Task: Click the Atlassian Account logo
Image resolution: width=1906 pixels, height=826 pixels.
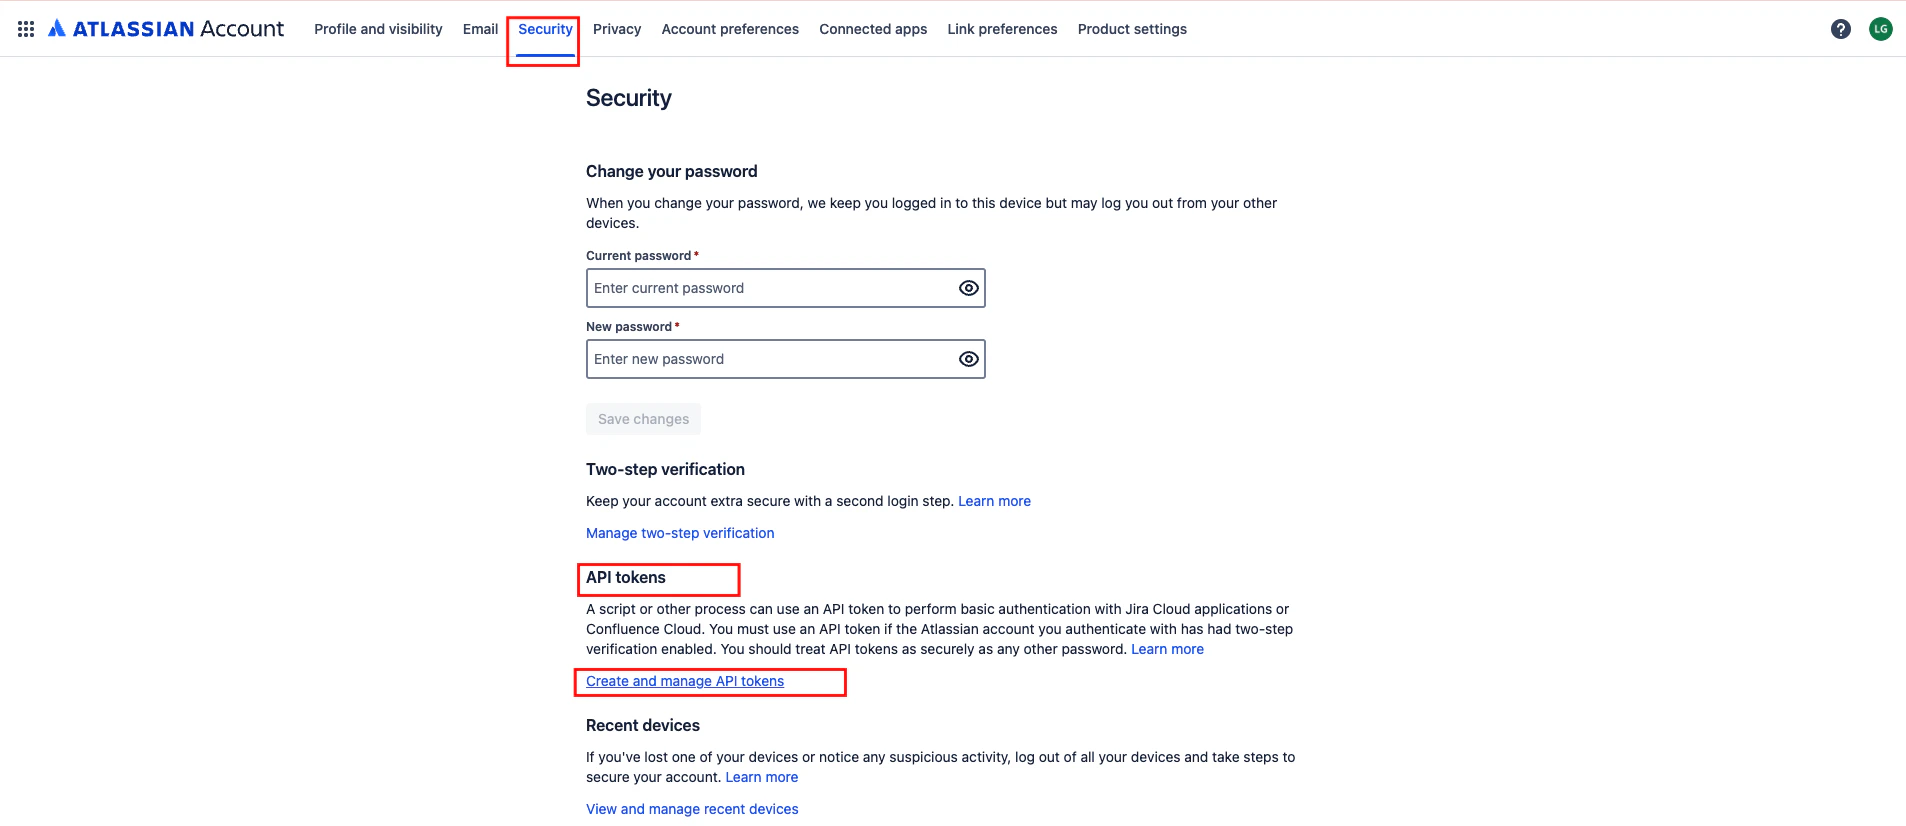Action: point(166,28)
